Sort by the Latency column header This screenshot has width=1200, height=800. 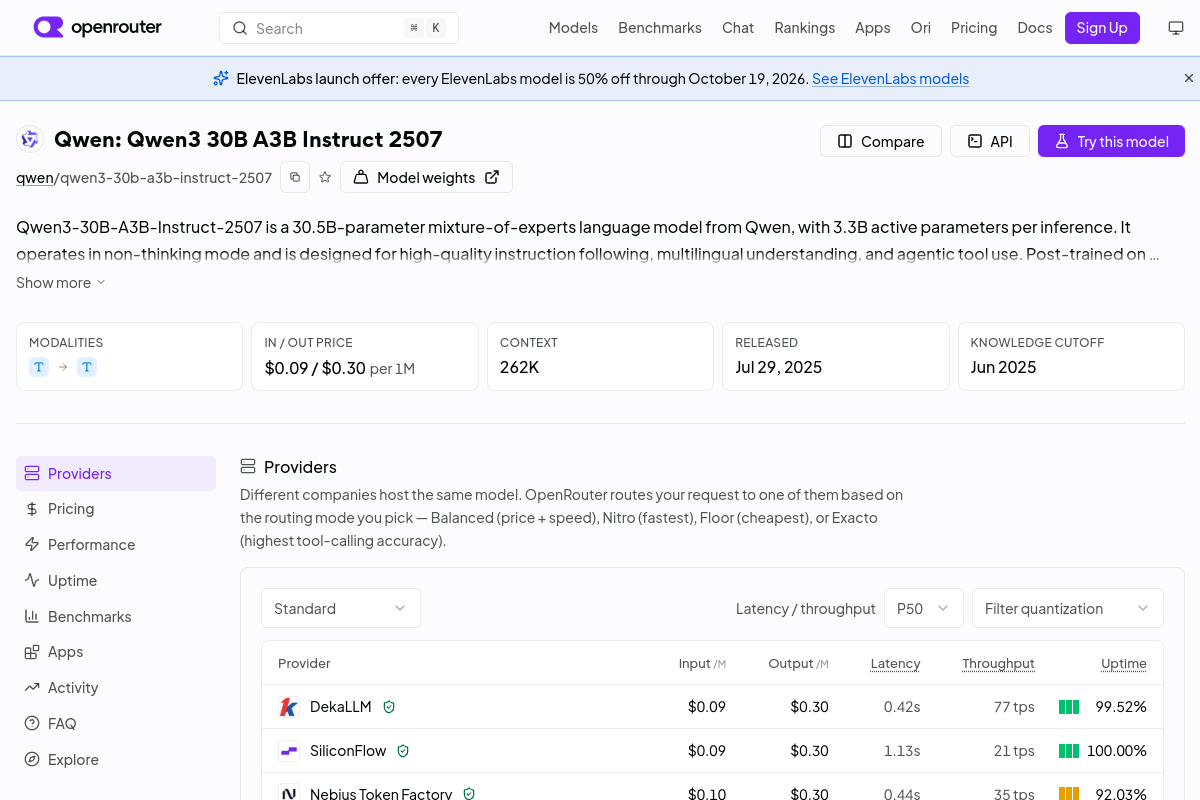(895, 663)
